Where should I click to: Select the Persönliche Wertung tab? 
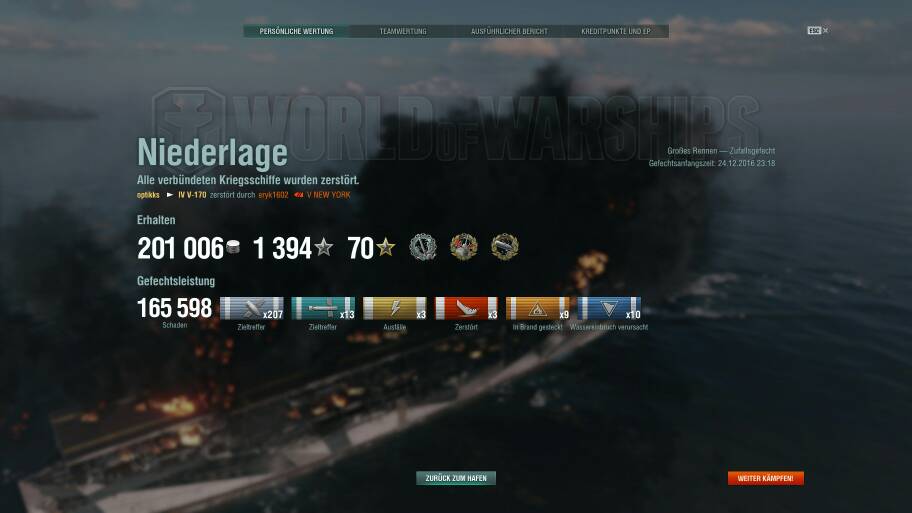(296, 31)
